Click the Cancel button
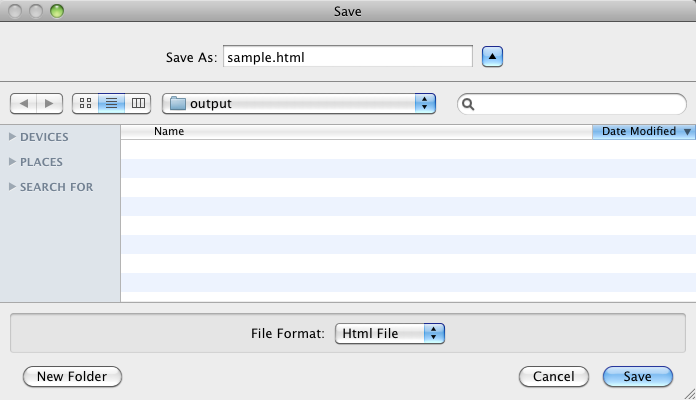The image size is (696, 400). click(x=553, y=376)
